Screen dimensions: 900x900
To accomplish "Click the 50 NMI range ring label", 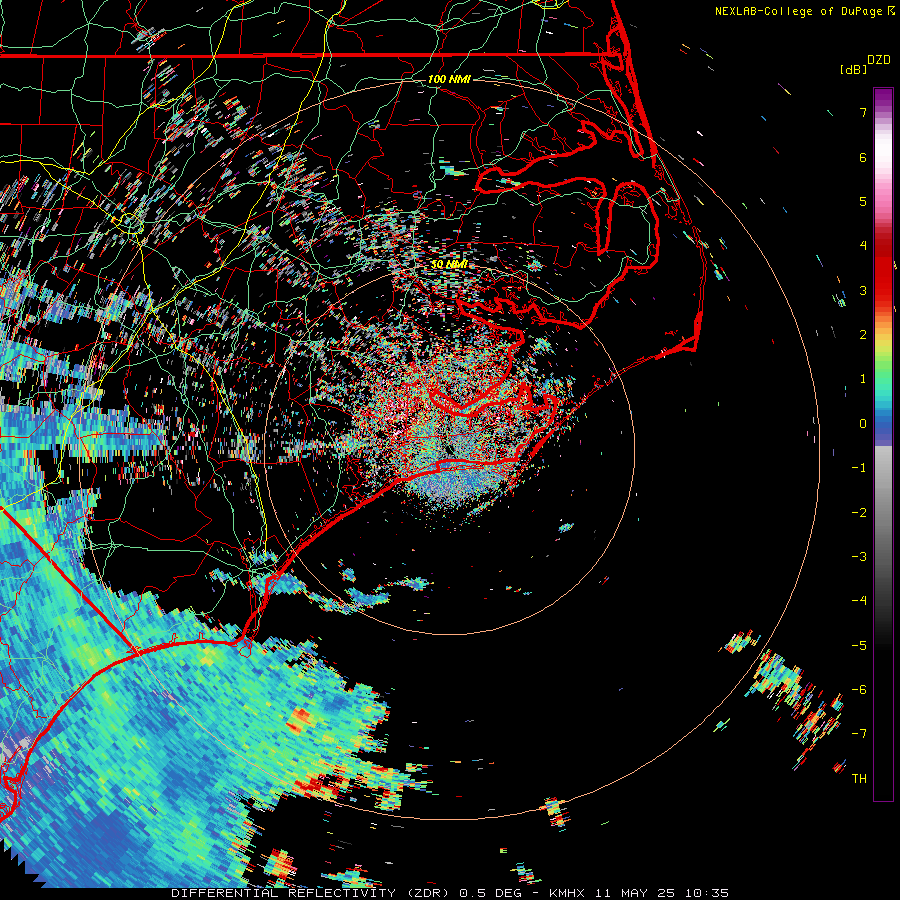I will tap(449, 264).
